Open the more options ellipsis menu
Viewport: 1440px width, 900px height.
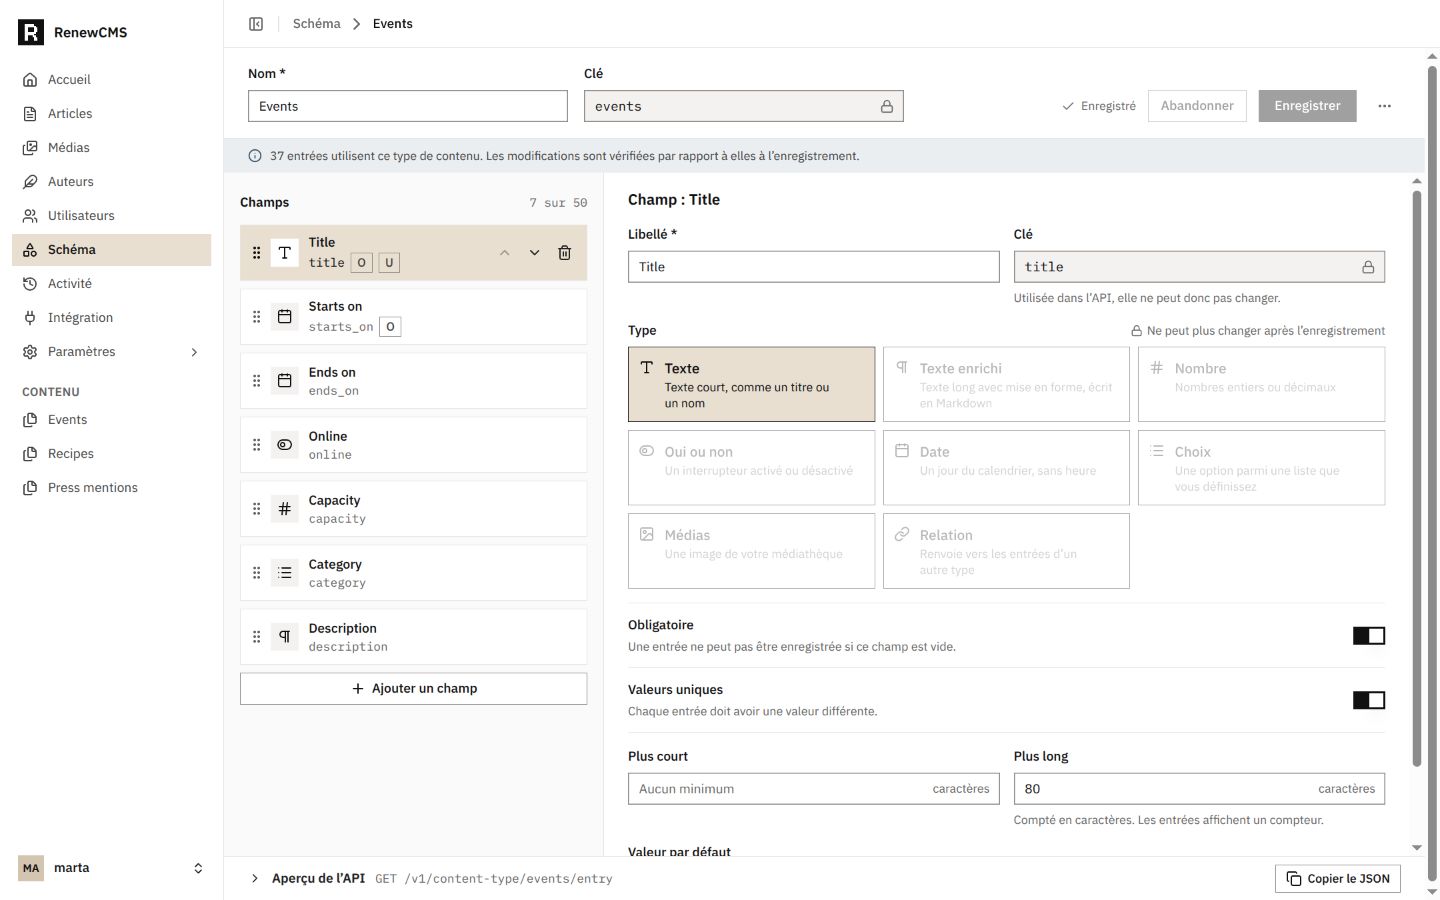(x=1384, y=106)
